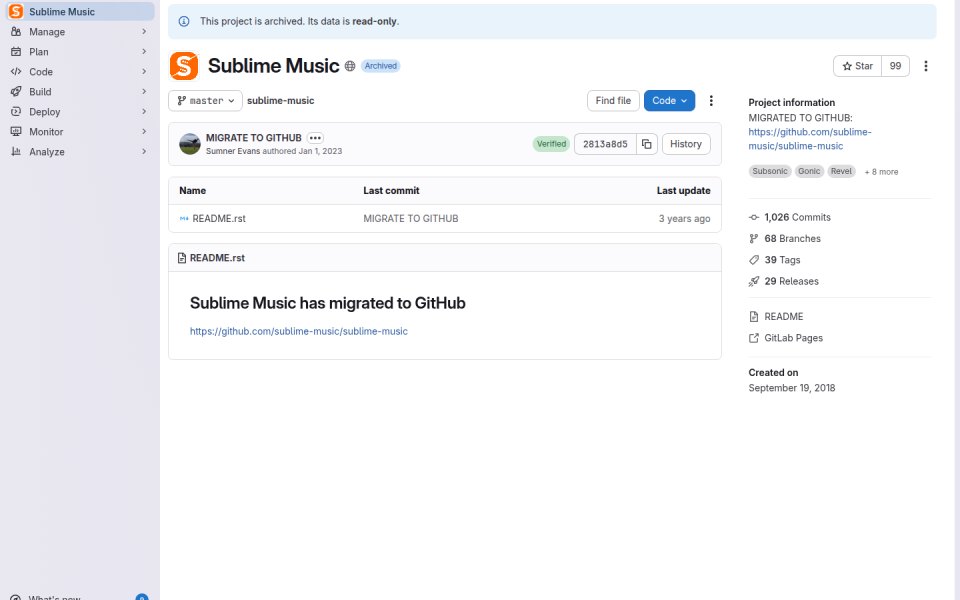Expand commit description ellipsis button
Image resolution: width=960 pixels, height=600 pixels.
(x=315, y=138)
